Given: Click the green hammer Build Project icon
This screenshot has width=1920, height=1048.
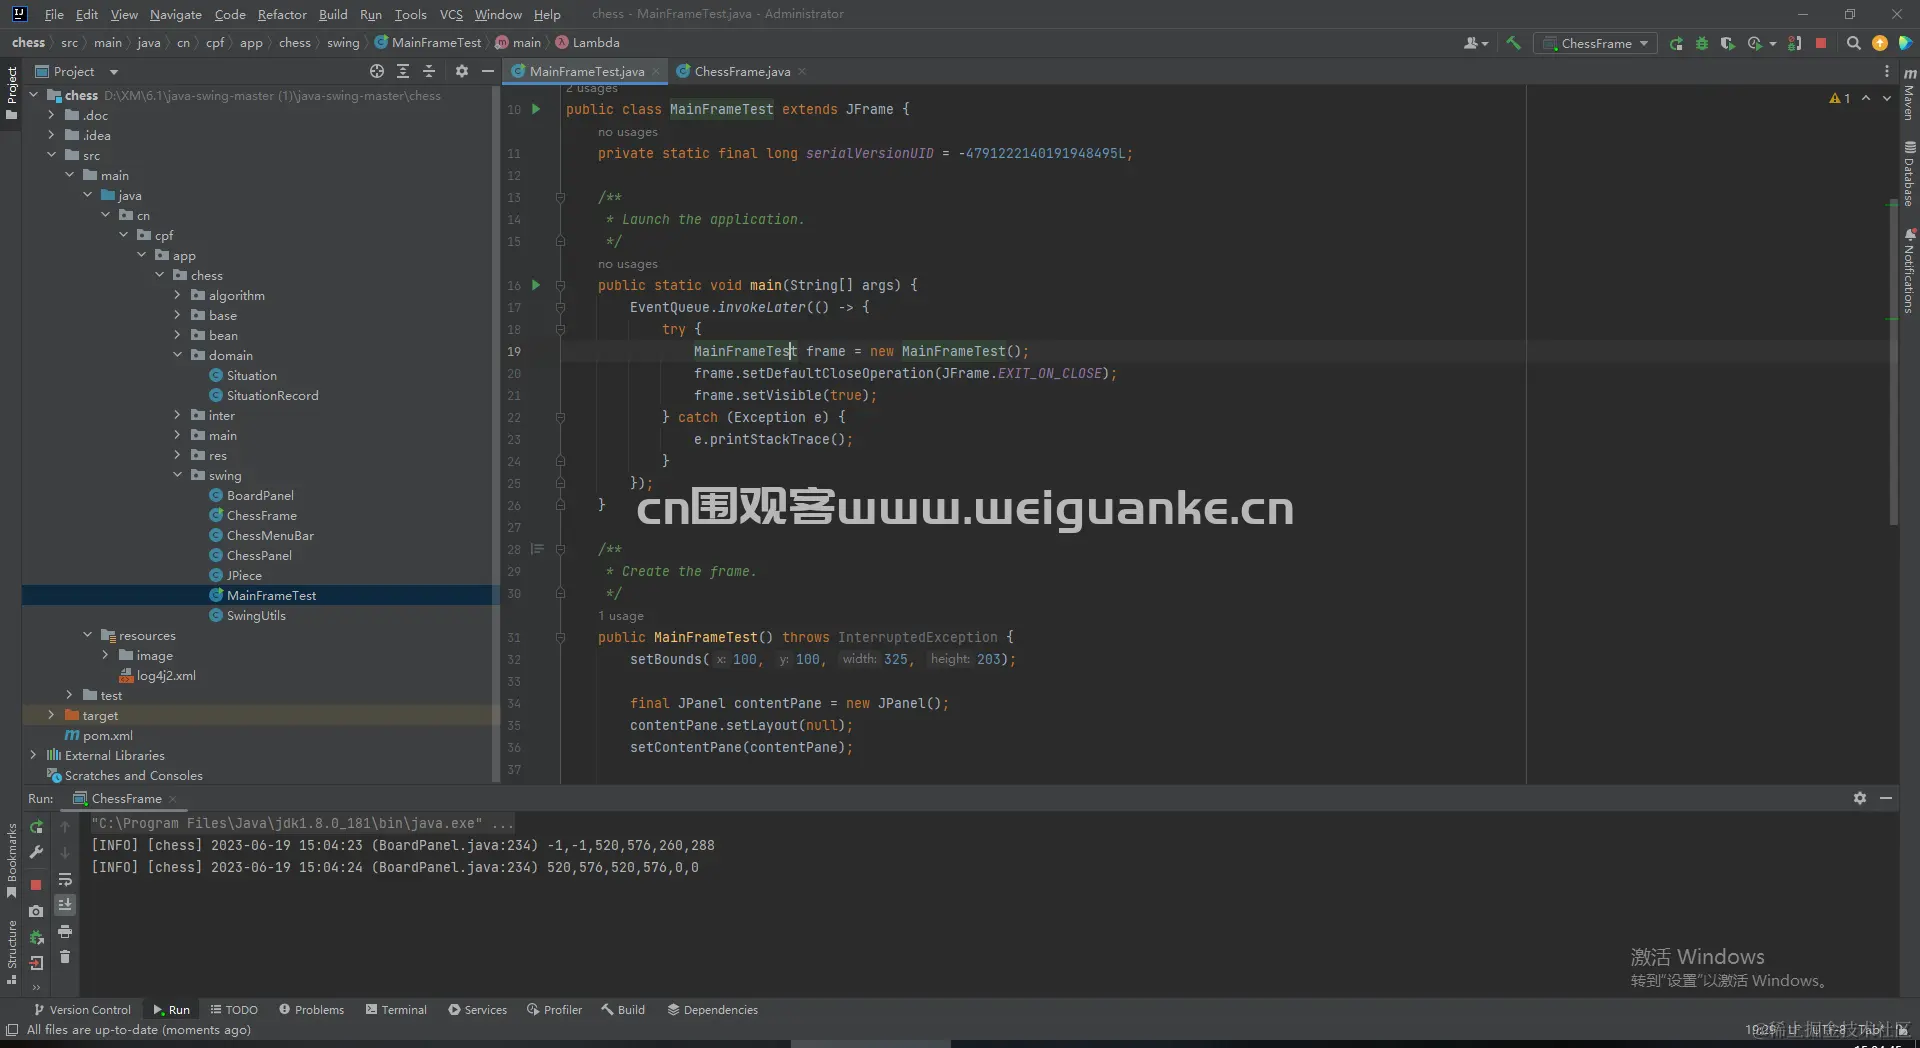Looking at the screenshot, I should pyautogui.click(x=1513, y=43).
